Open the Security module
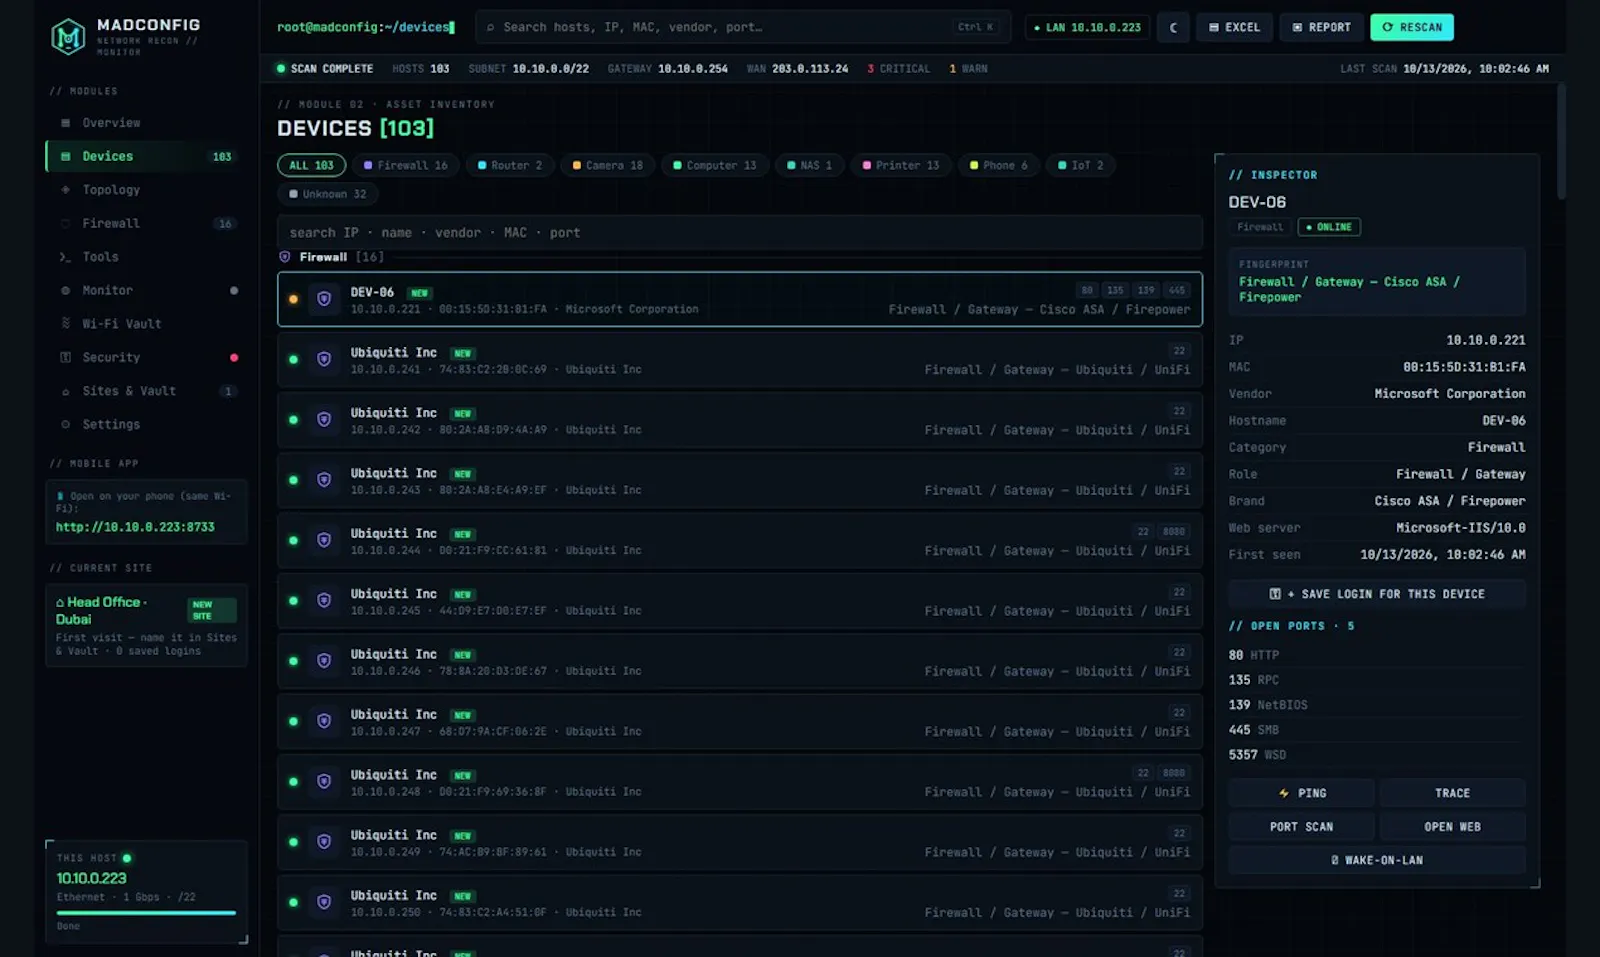This screenshot has height=957, width=1600. tap(146, 358)
